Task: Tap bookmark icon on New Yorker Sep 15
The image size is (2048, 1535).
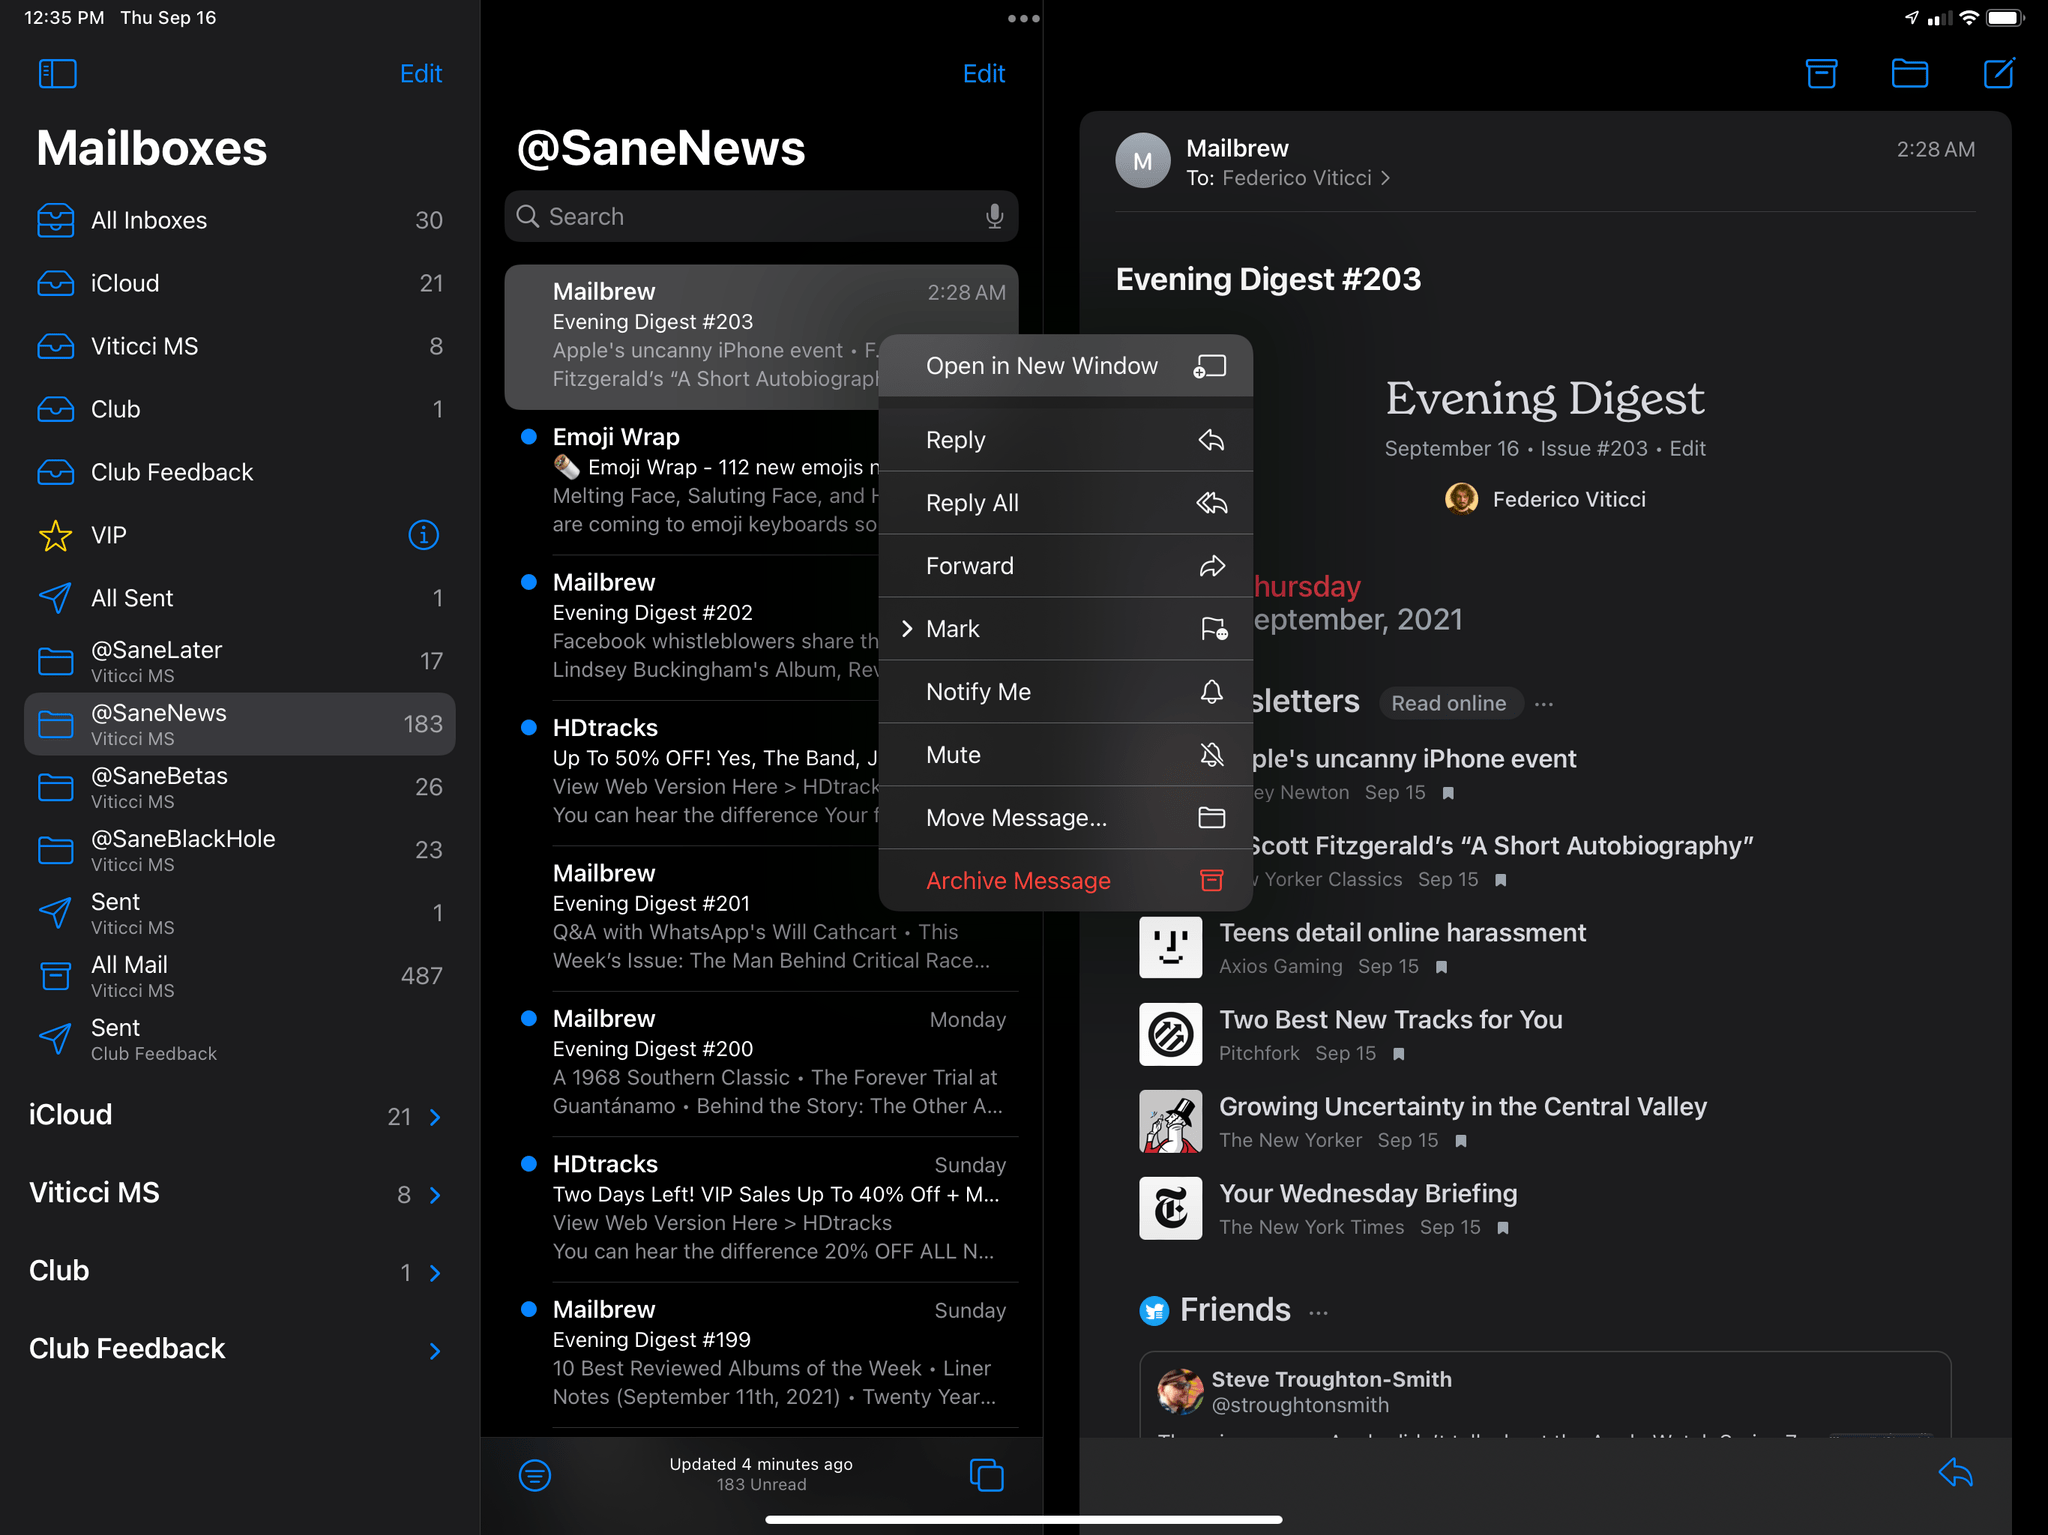Action: (1461, 1141)
